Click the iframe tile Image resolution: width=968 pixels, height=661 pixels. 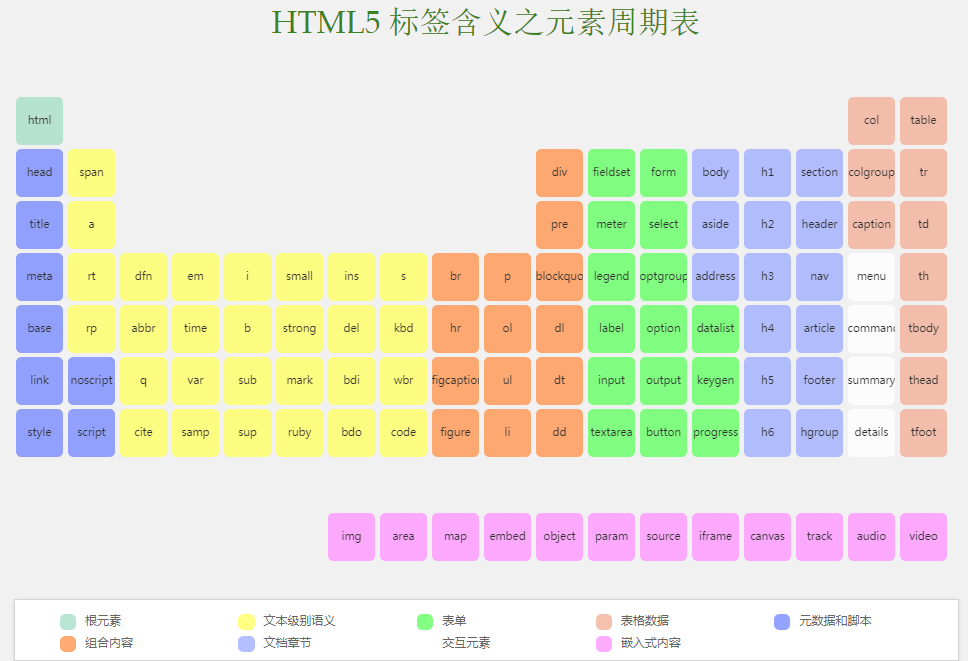716,536
